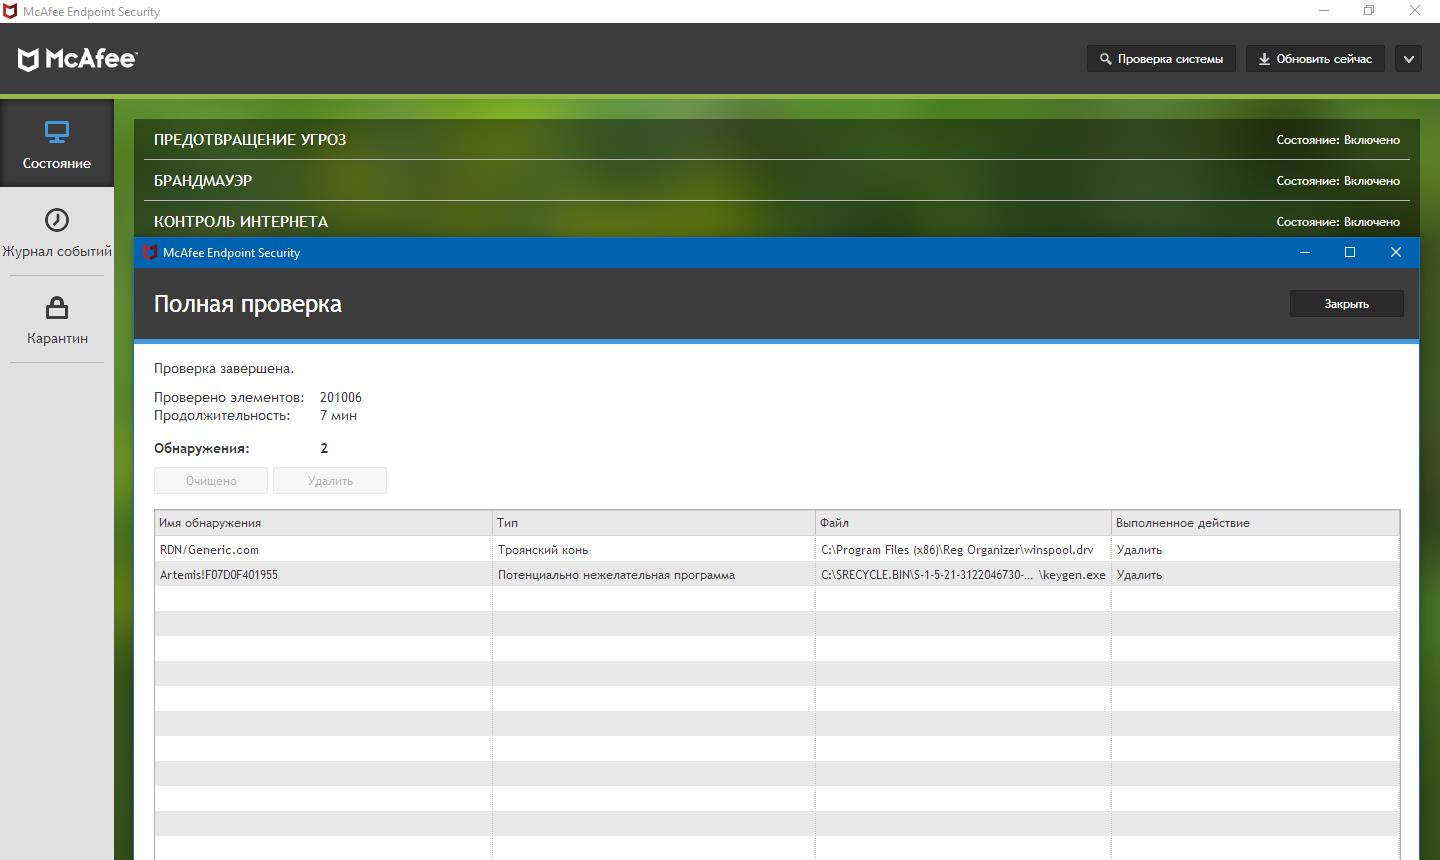The width and height of the screenshot is (1440, 860).
Task: Close the Полная проверка scan with Закрыть
Action: pyautogui.click(x=1346, y=303)
